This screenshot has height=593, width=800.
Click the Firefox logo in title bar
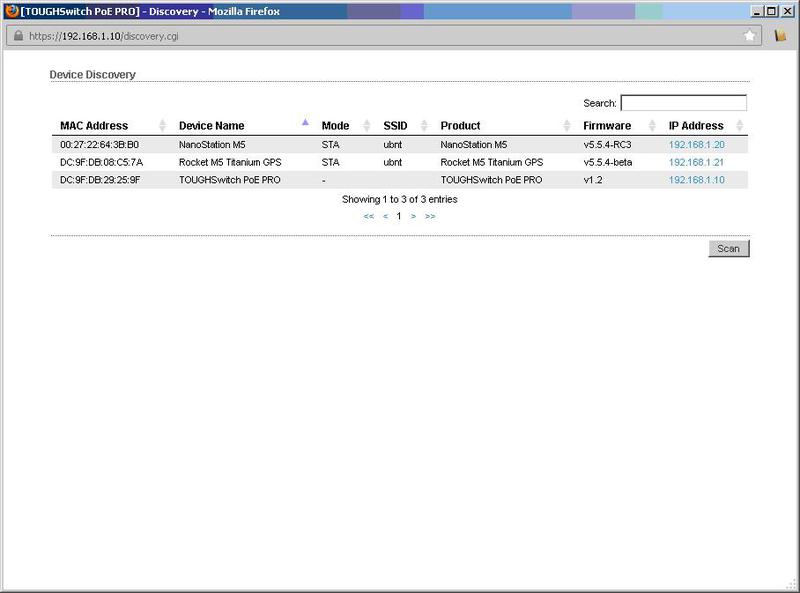click(x=12, y=11)
